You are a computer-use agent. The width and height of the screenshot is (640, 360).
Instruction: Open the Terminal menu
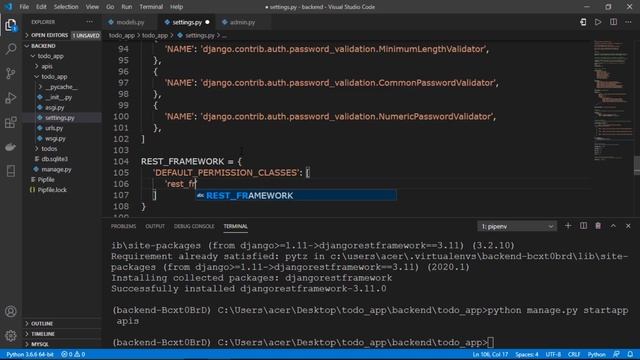(x=151, y=7)
